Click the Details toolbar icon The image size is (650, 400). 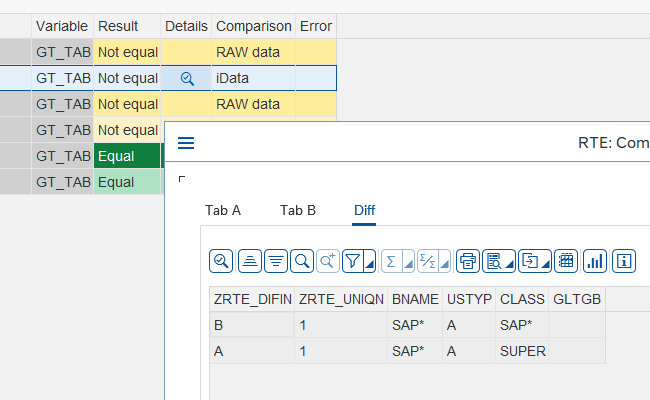(221, 261)
